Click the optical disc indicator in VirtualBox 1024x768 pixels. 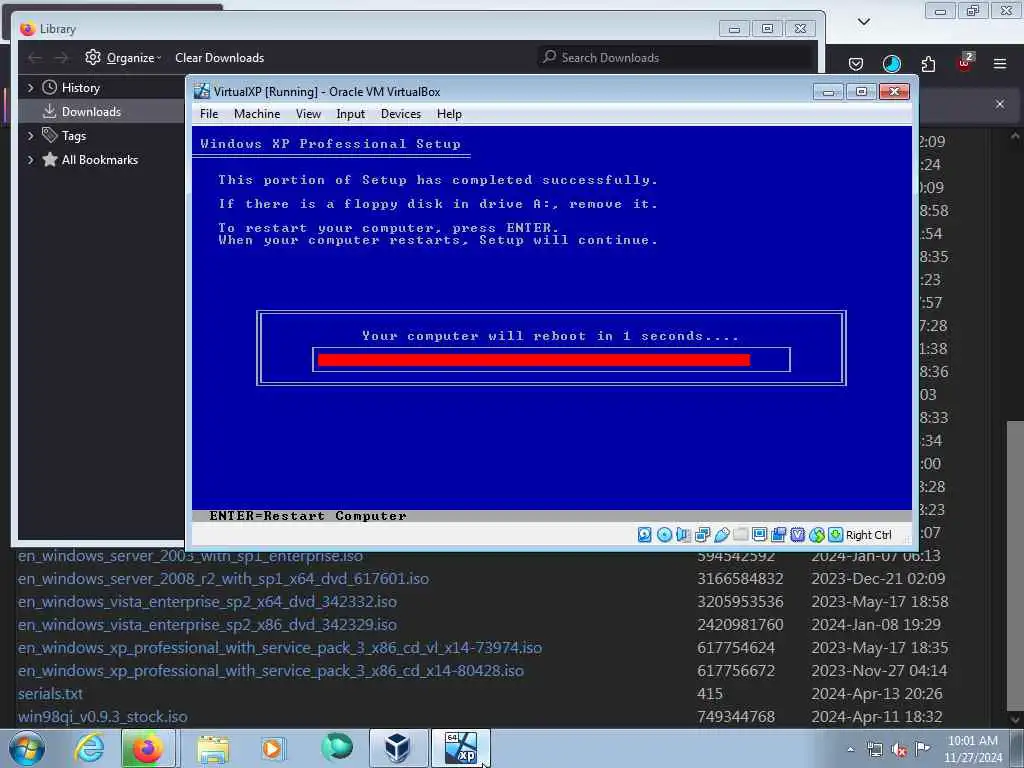click(x=664, y=535)
